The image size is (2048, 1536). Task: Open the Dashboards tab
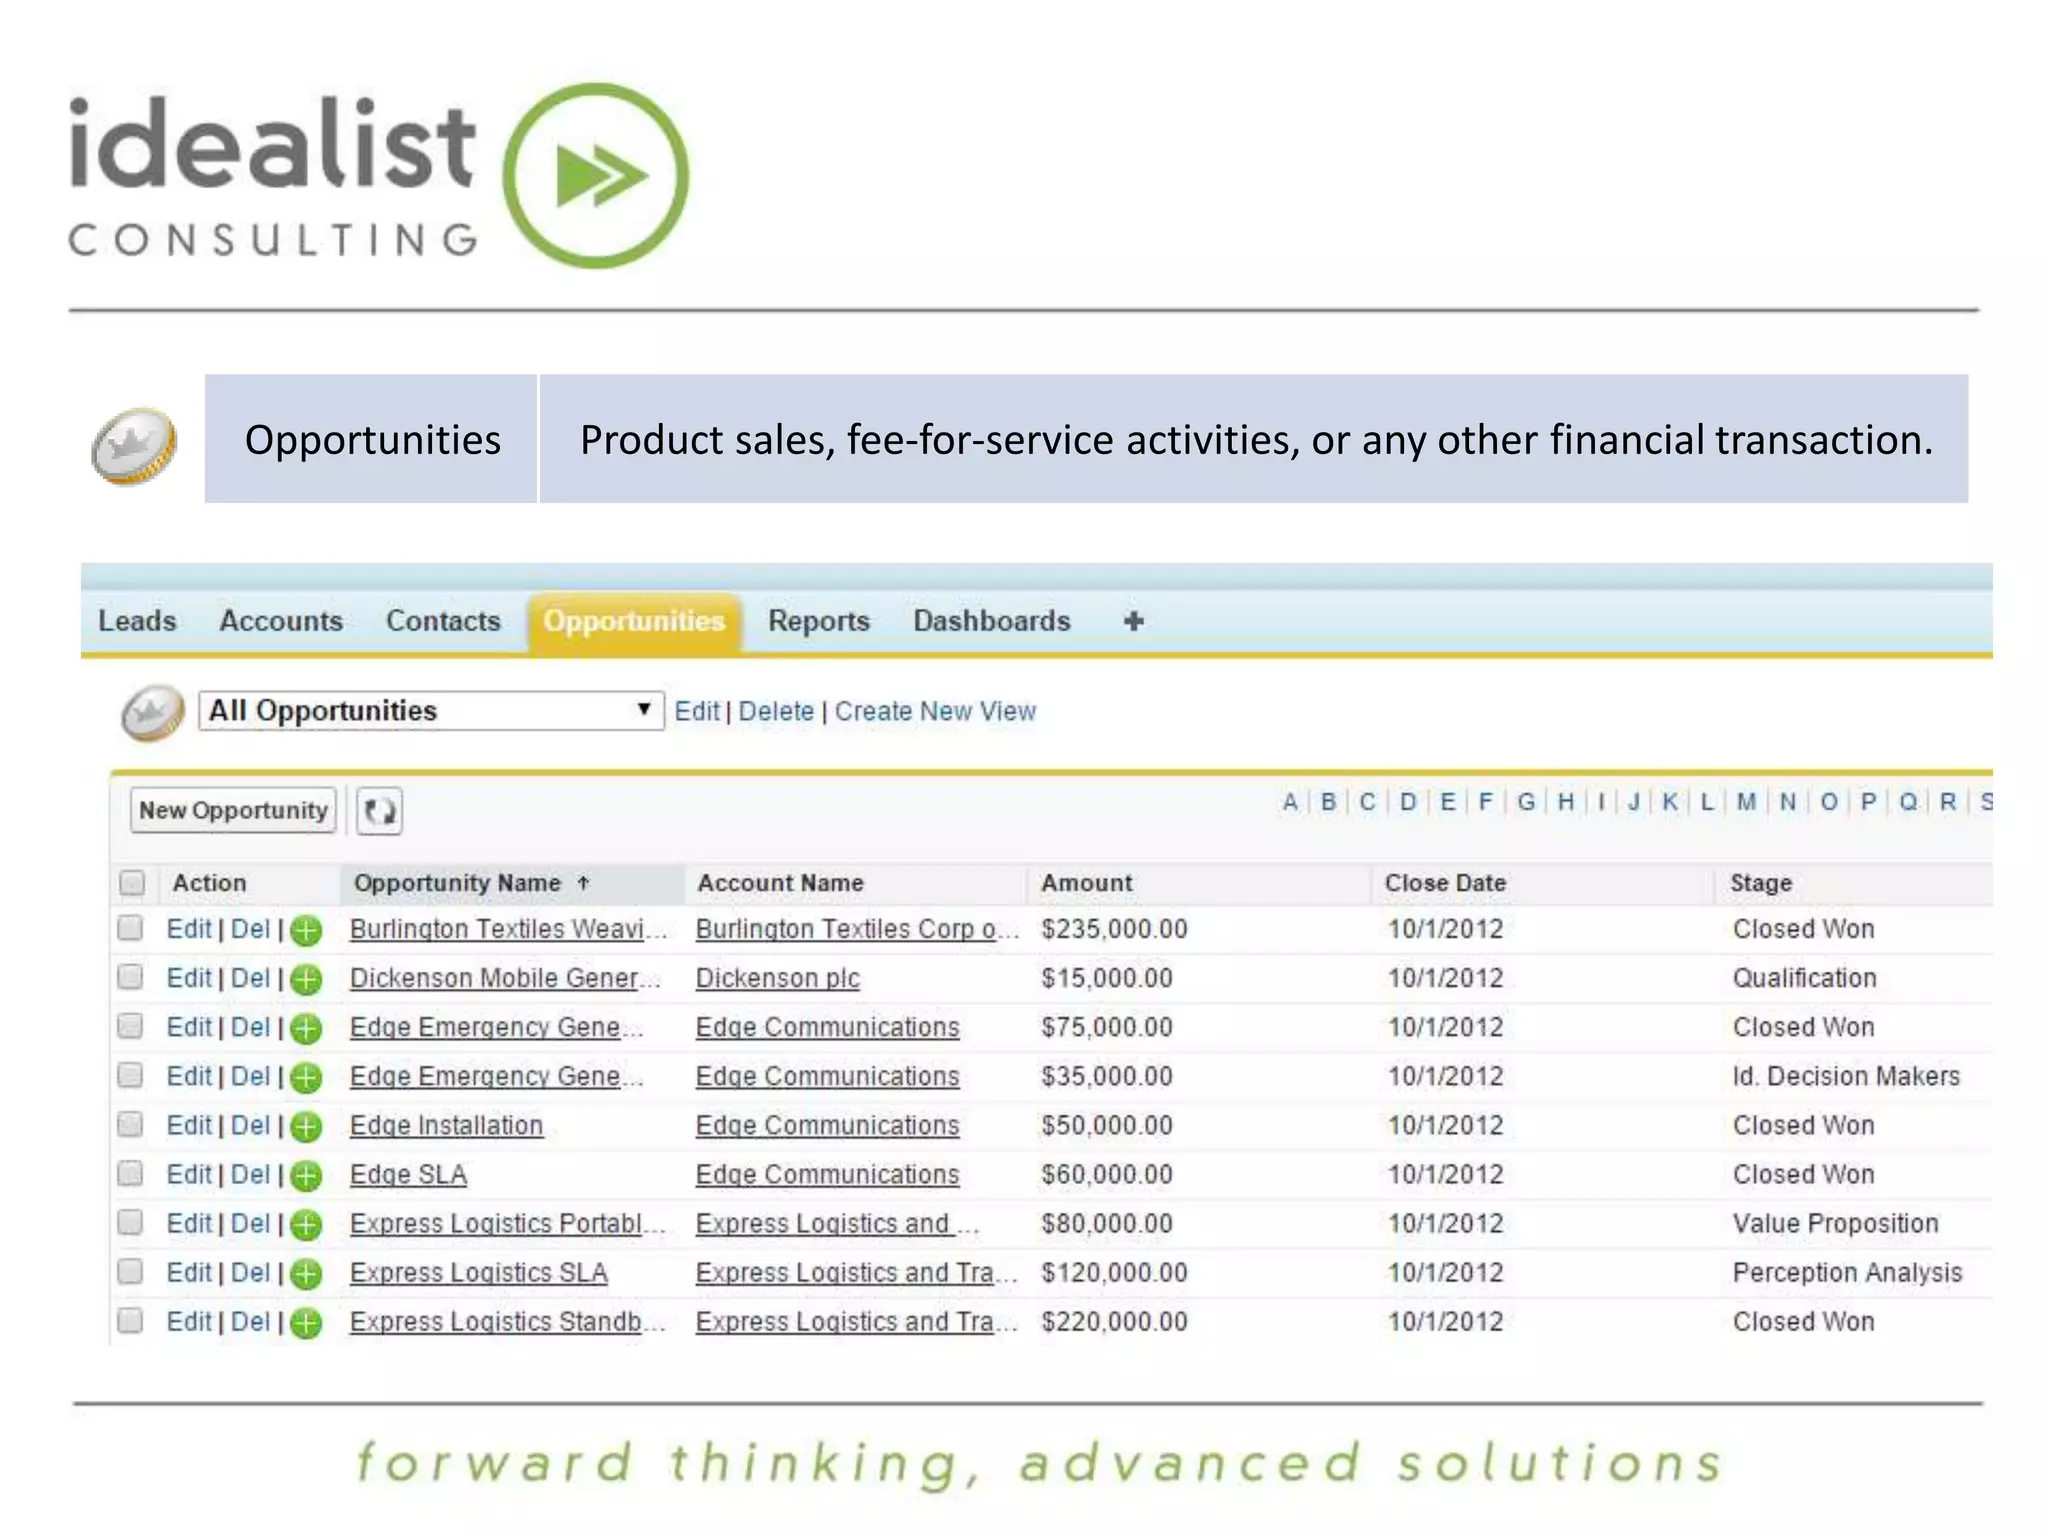(991, 621)
